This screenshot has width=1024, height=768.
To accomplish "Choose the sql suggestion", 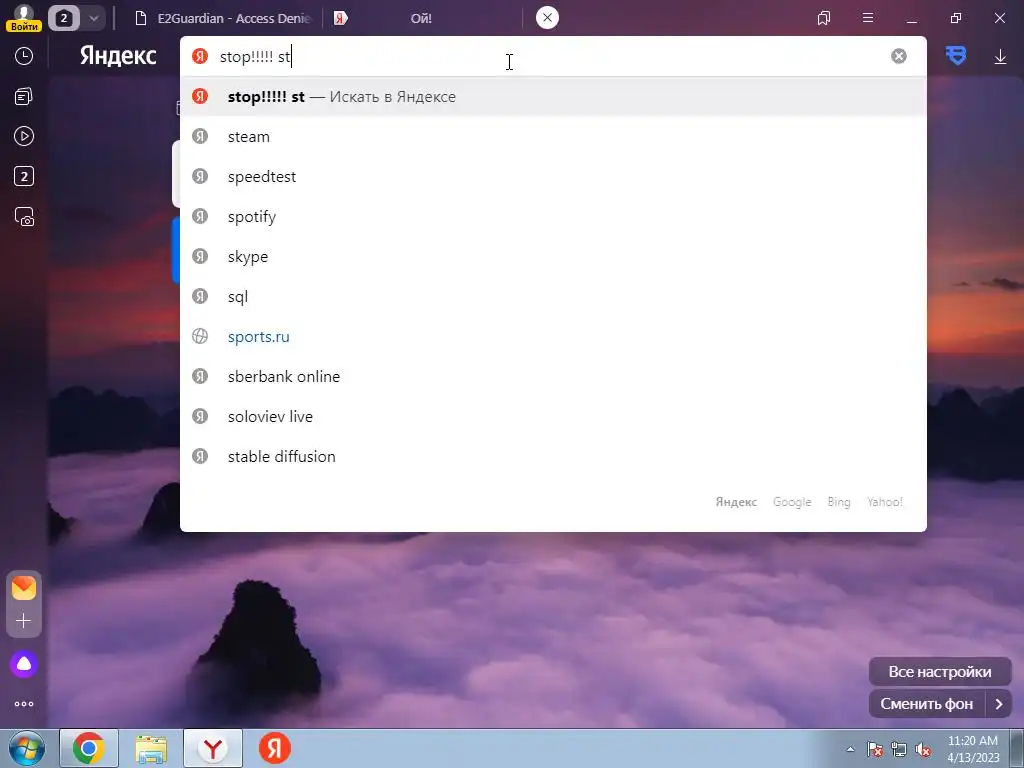I will [x=552, y=296].
